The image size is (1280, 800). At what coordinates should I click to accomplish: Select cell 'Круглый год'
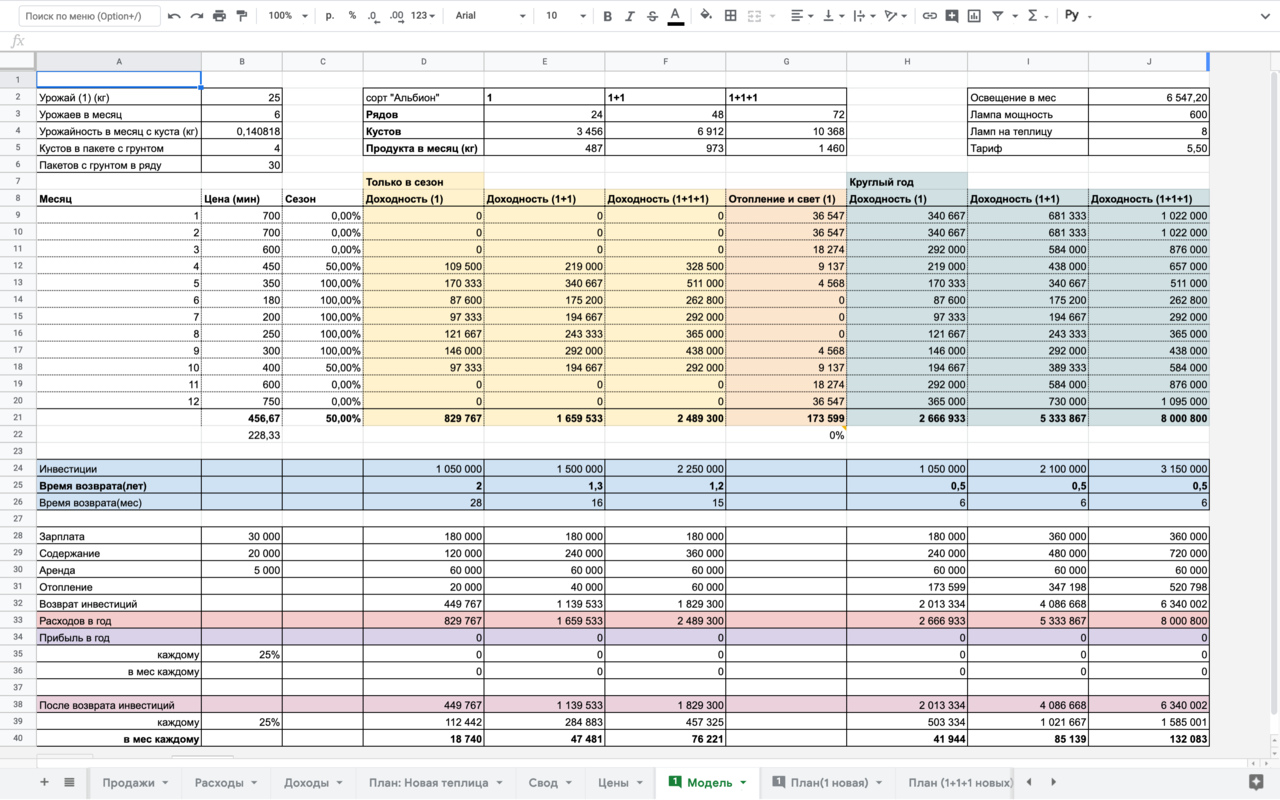pos(907,182)
